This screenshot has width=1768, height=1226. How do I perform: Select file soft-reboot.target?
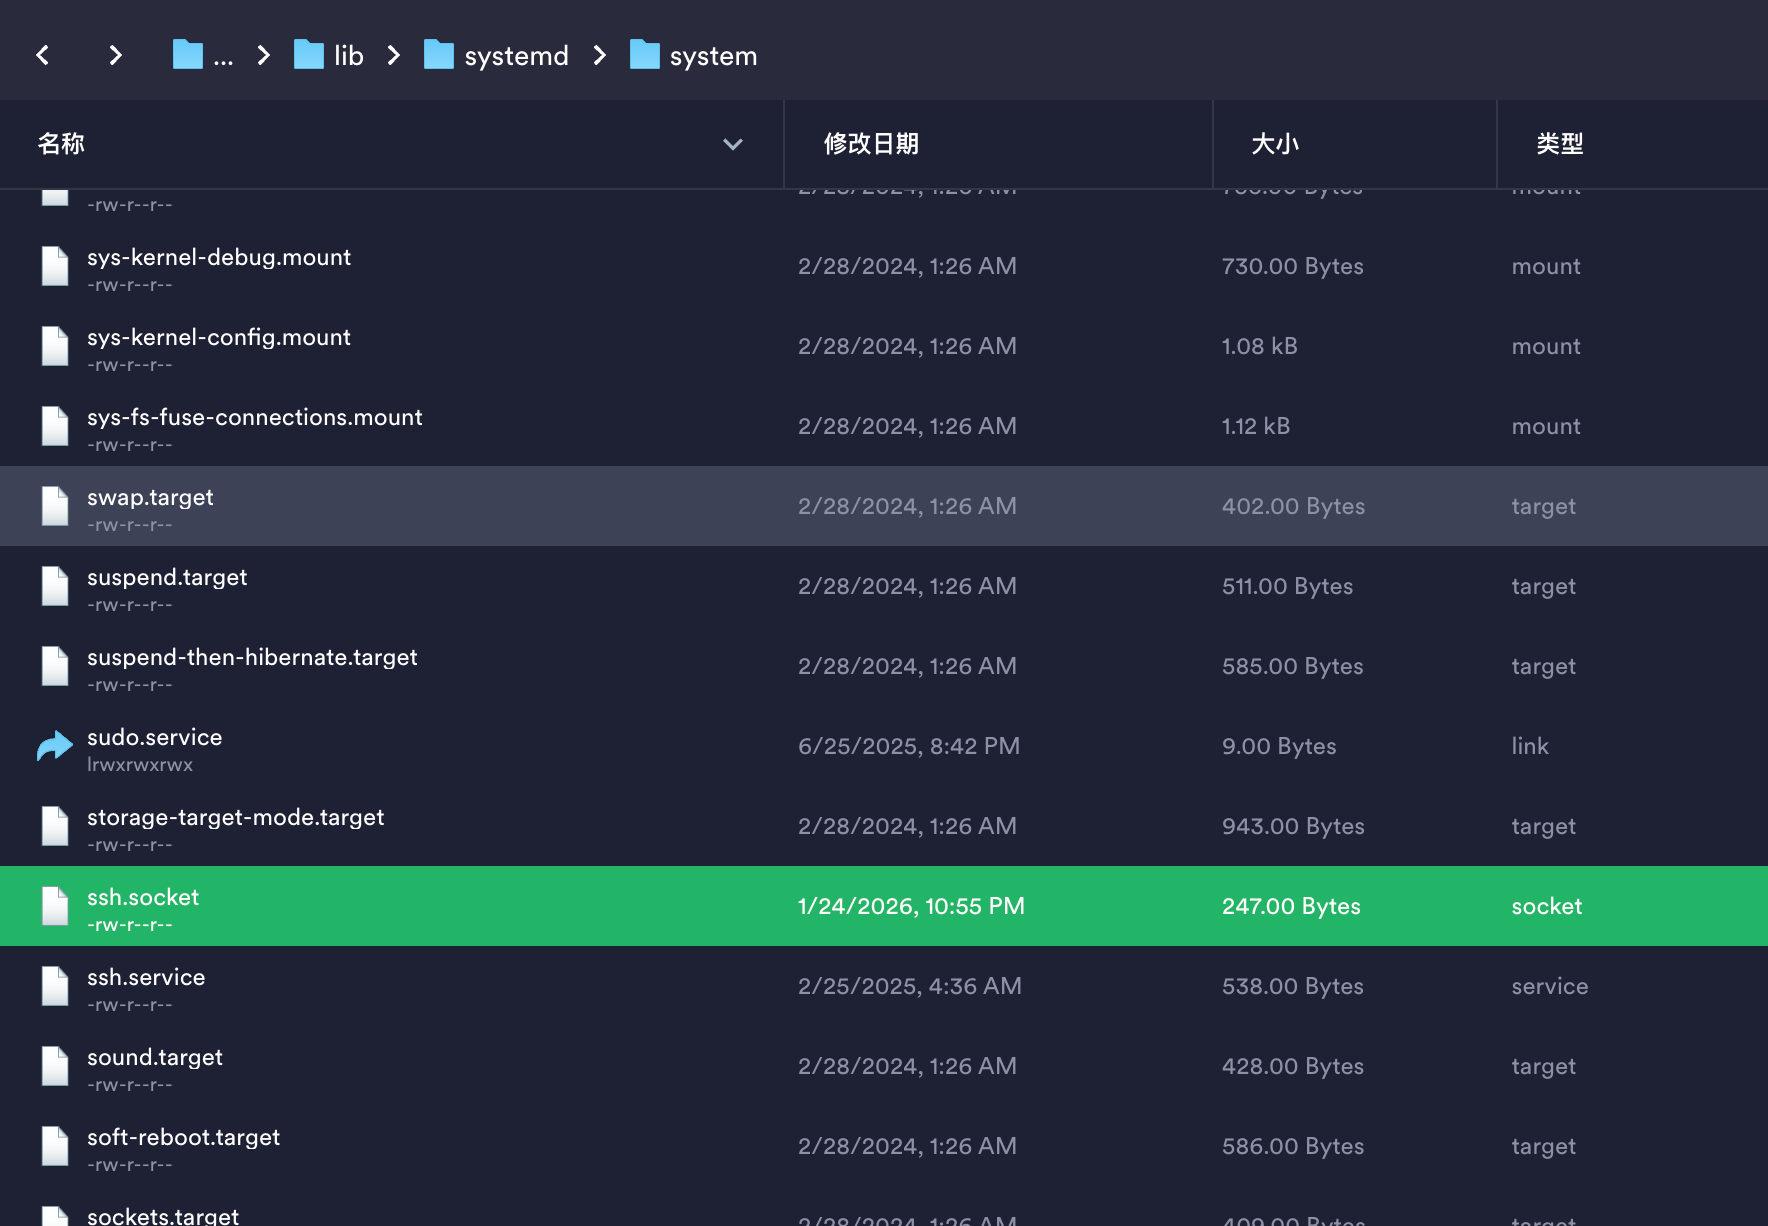[x=884, y=1146]
